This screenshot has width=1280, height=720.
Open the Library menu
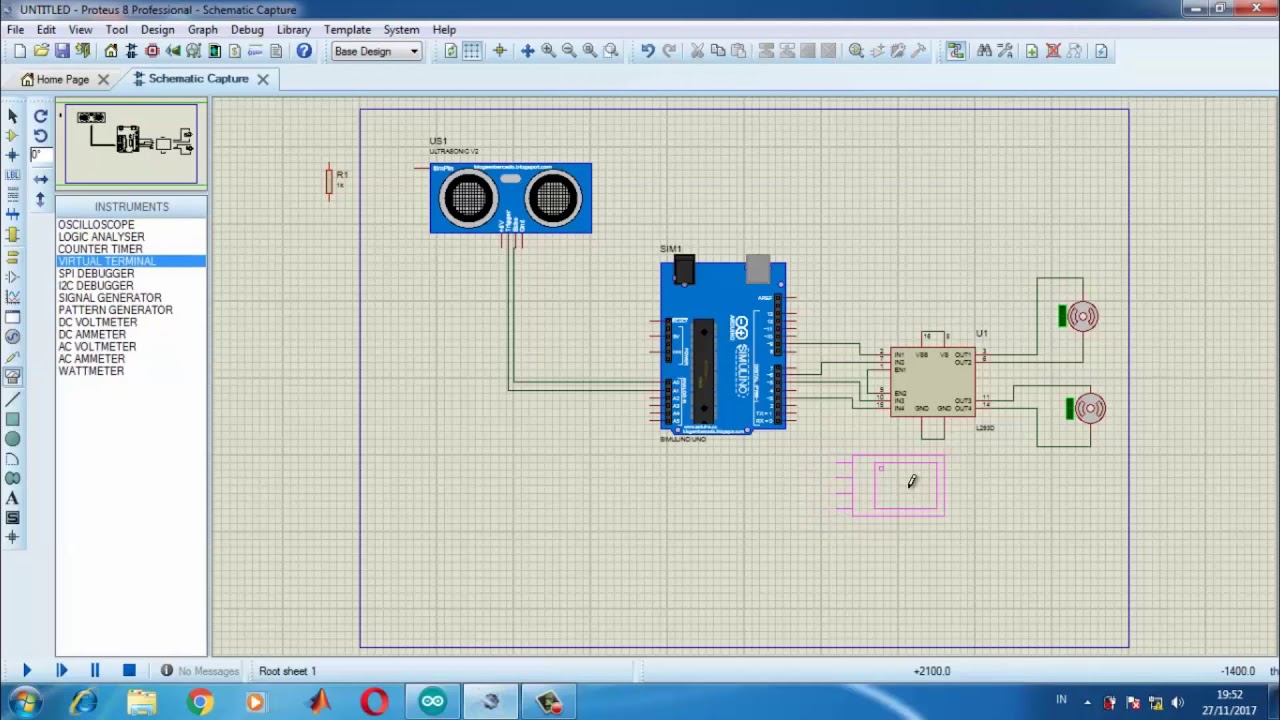tap(293, 30)
